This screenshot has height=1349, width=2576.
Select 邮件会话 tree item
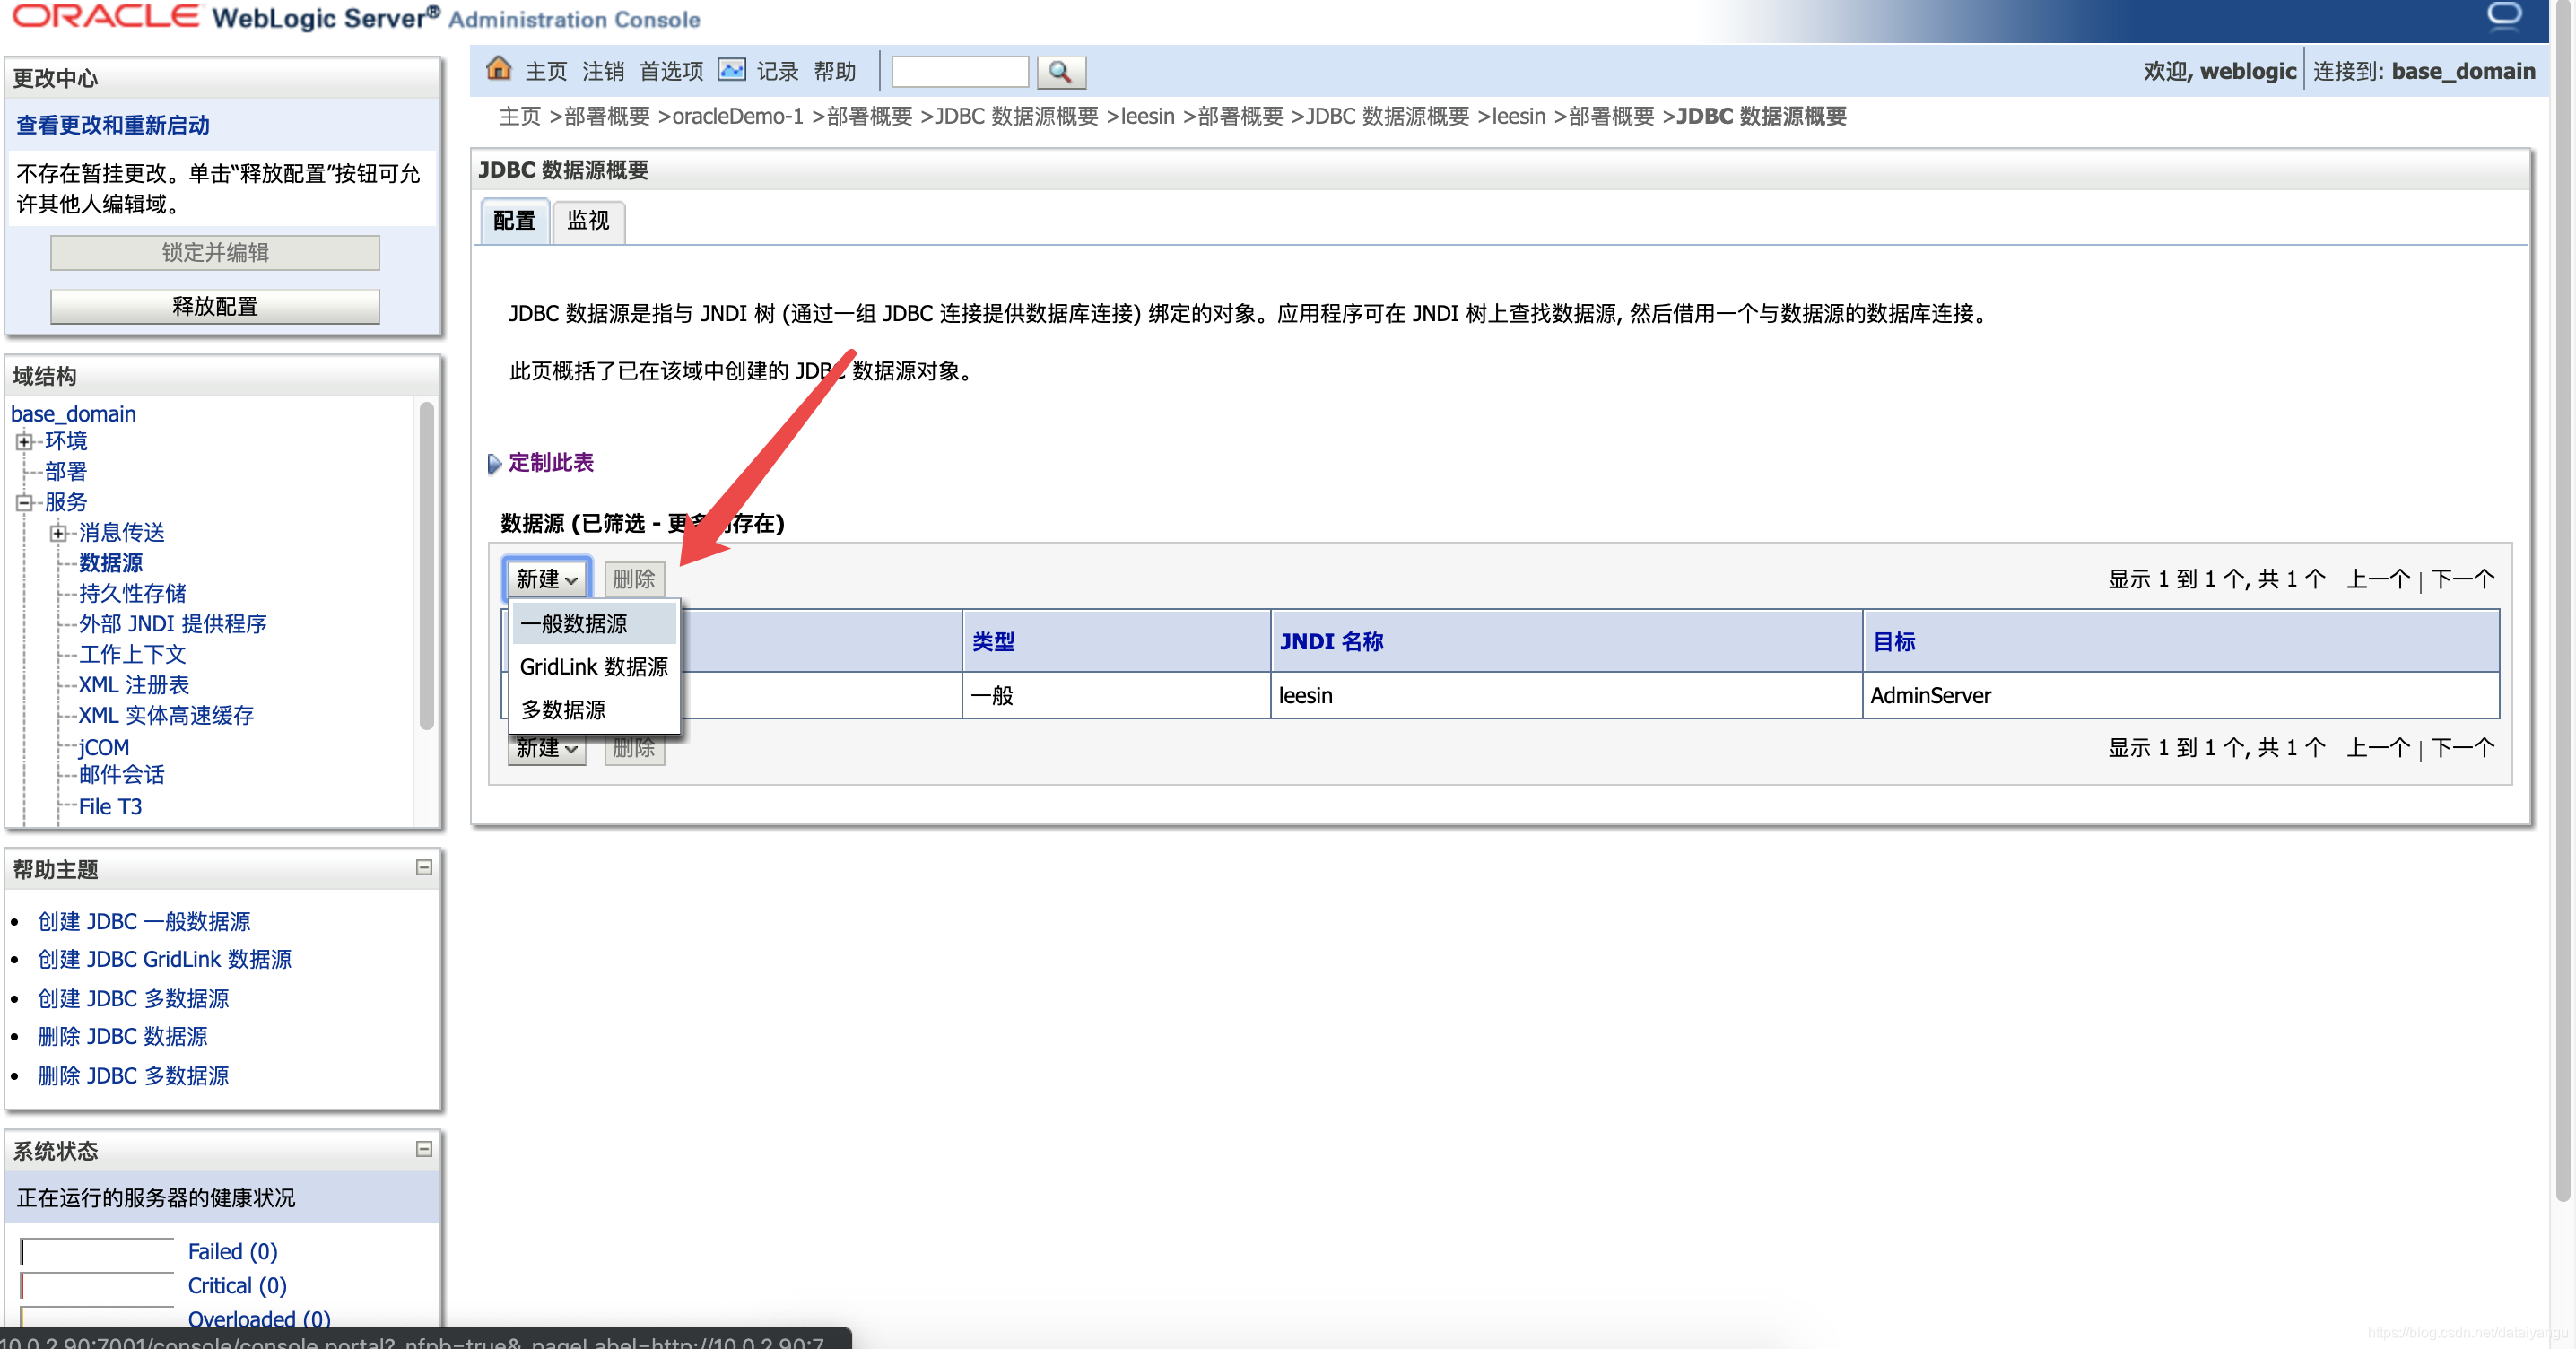[x=122, y=775]
